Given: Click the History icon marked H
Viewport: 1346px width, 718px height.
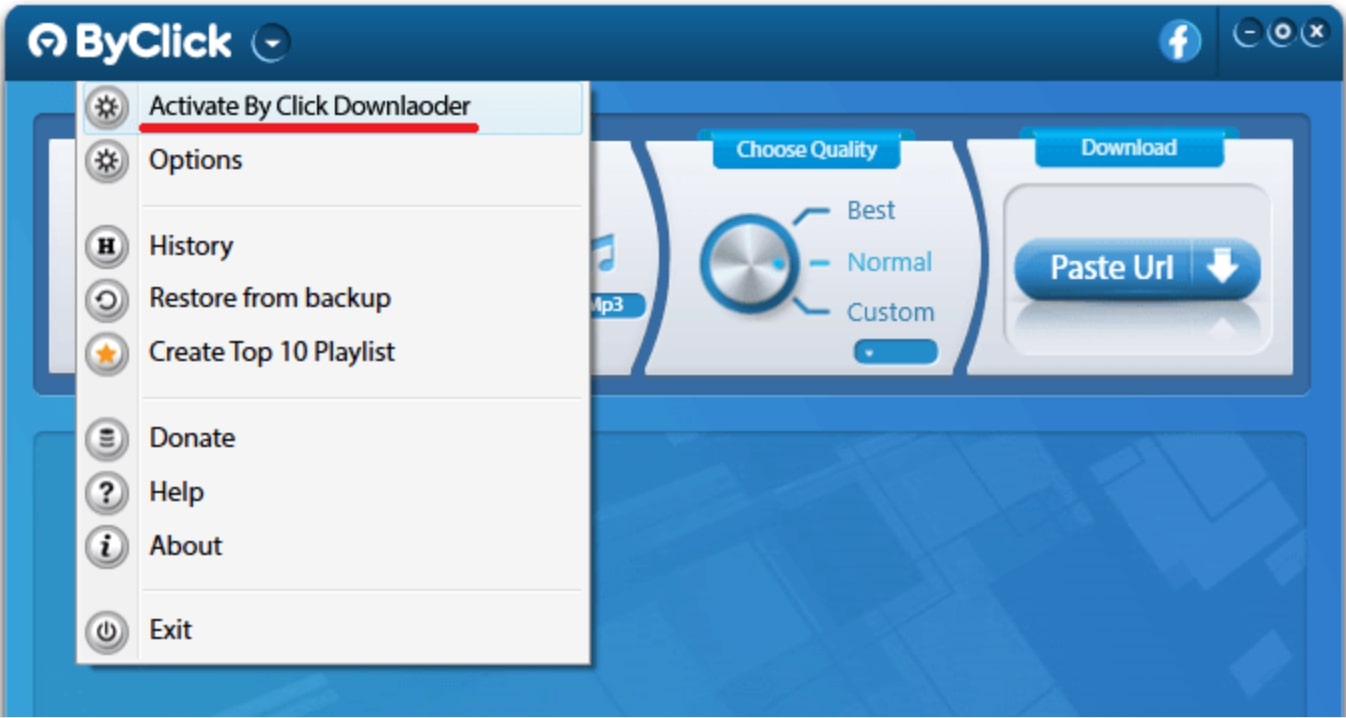Looking at the screenshot, I should (107, 247).
